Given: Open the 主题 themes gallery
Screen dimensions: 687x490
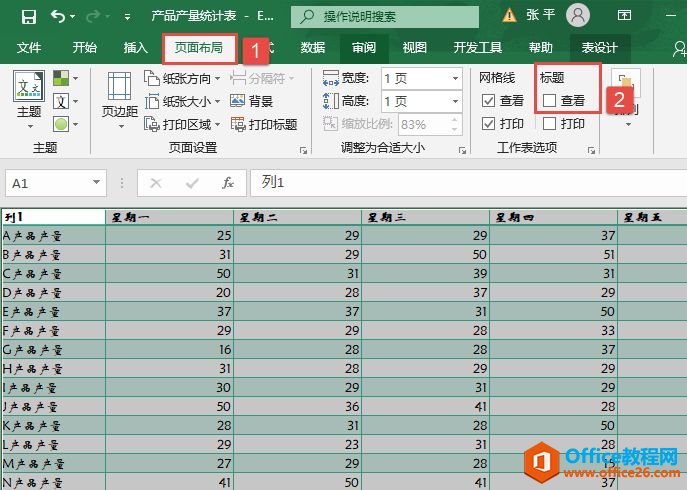Looking at the screenshot, I should point(29,100).
